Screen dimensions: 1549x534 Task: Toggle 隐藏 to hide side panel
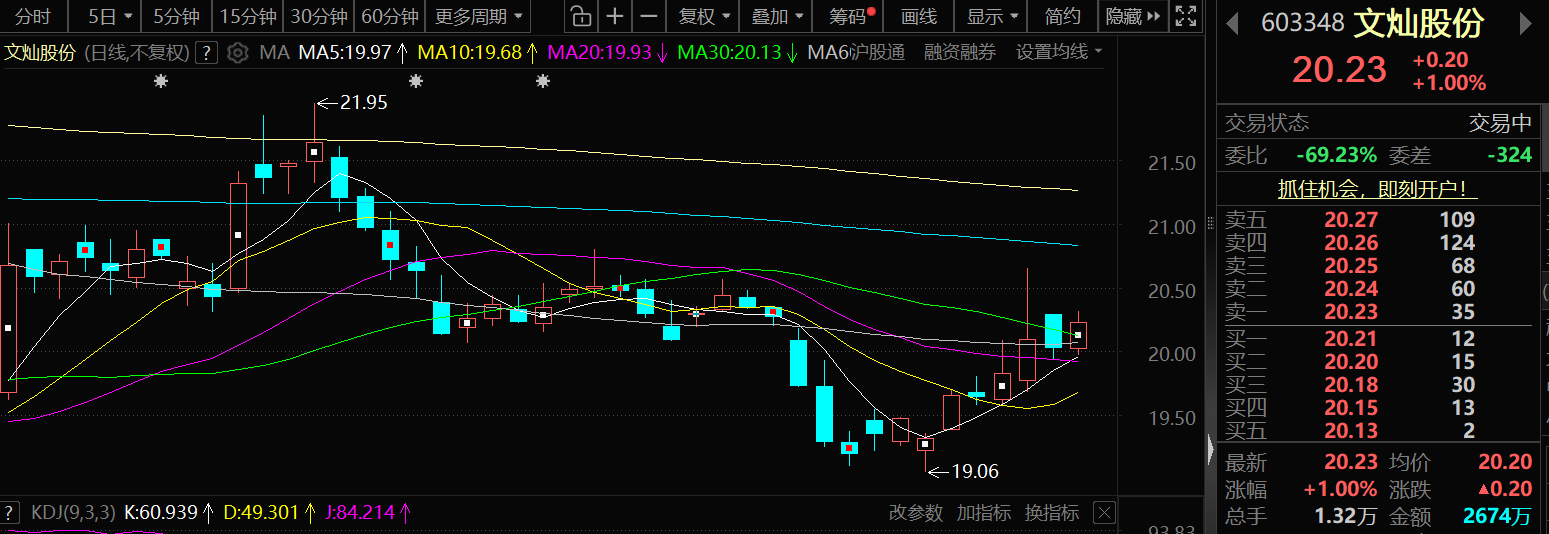tap(1133, 16)
